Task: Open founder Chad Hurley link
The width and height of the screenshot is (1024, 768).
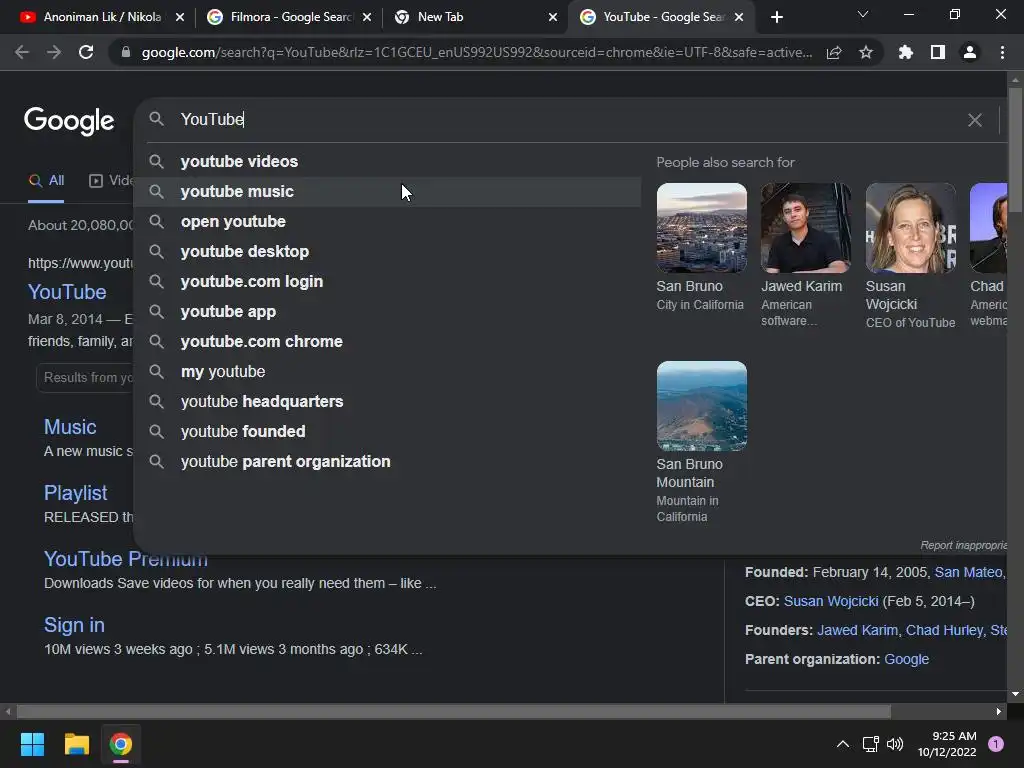Action: (x=944, y=630)
